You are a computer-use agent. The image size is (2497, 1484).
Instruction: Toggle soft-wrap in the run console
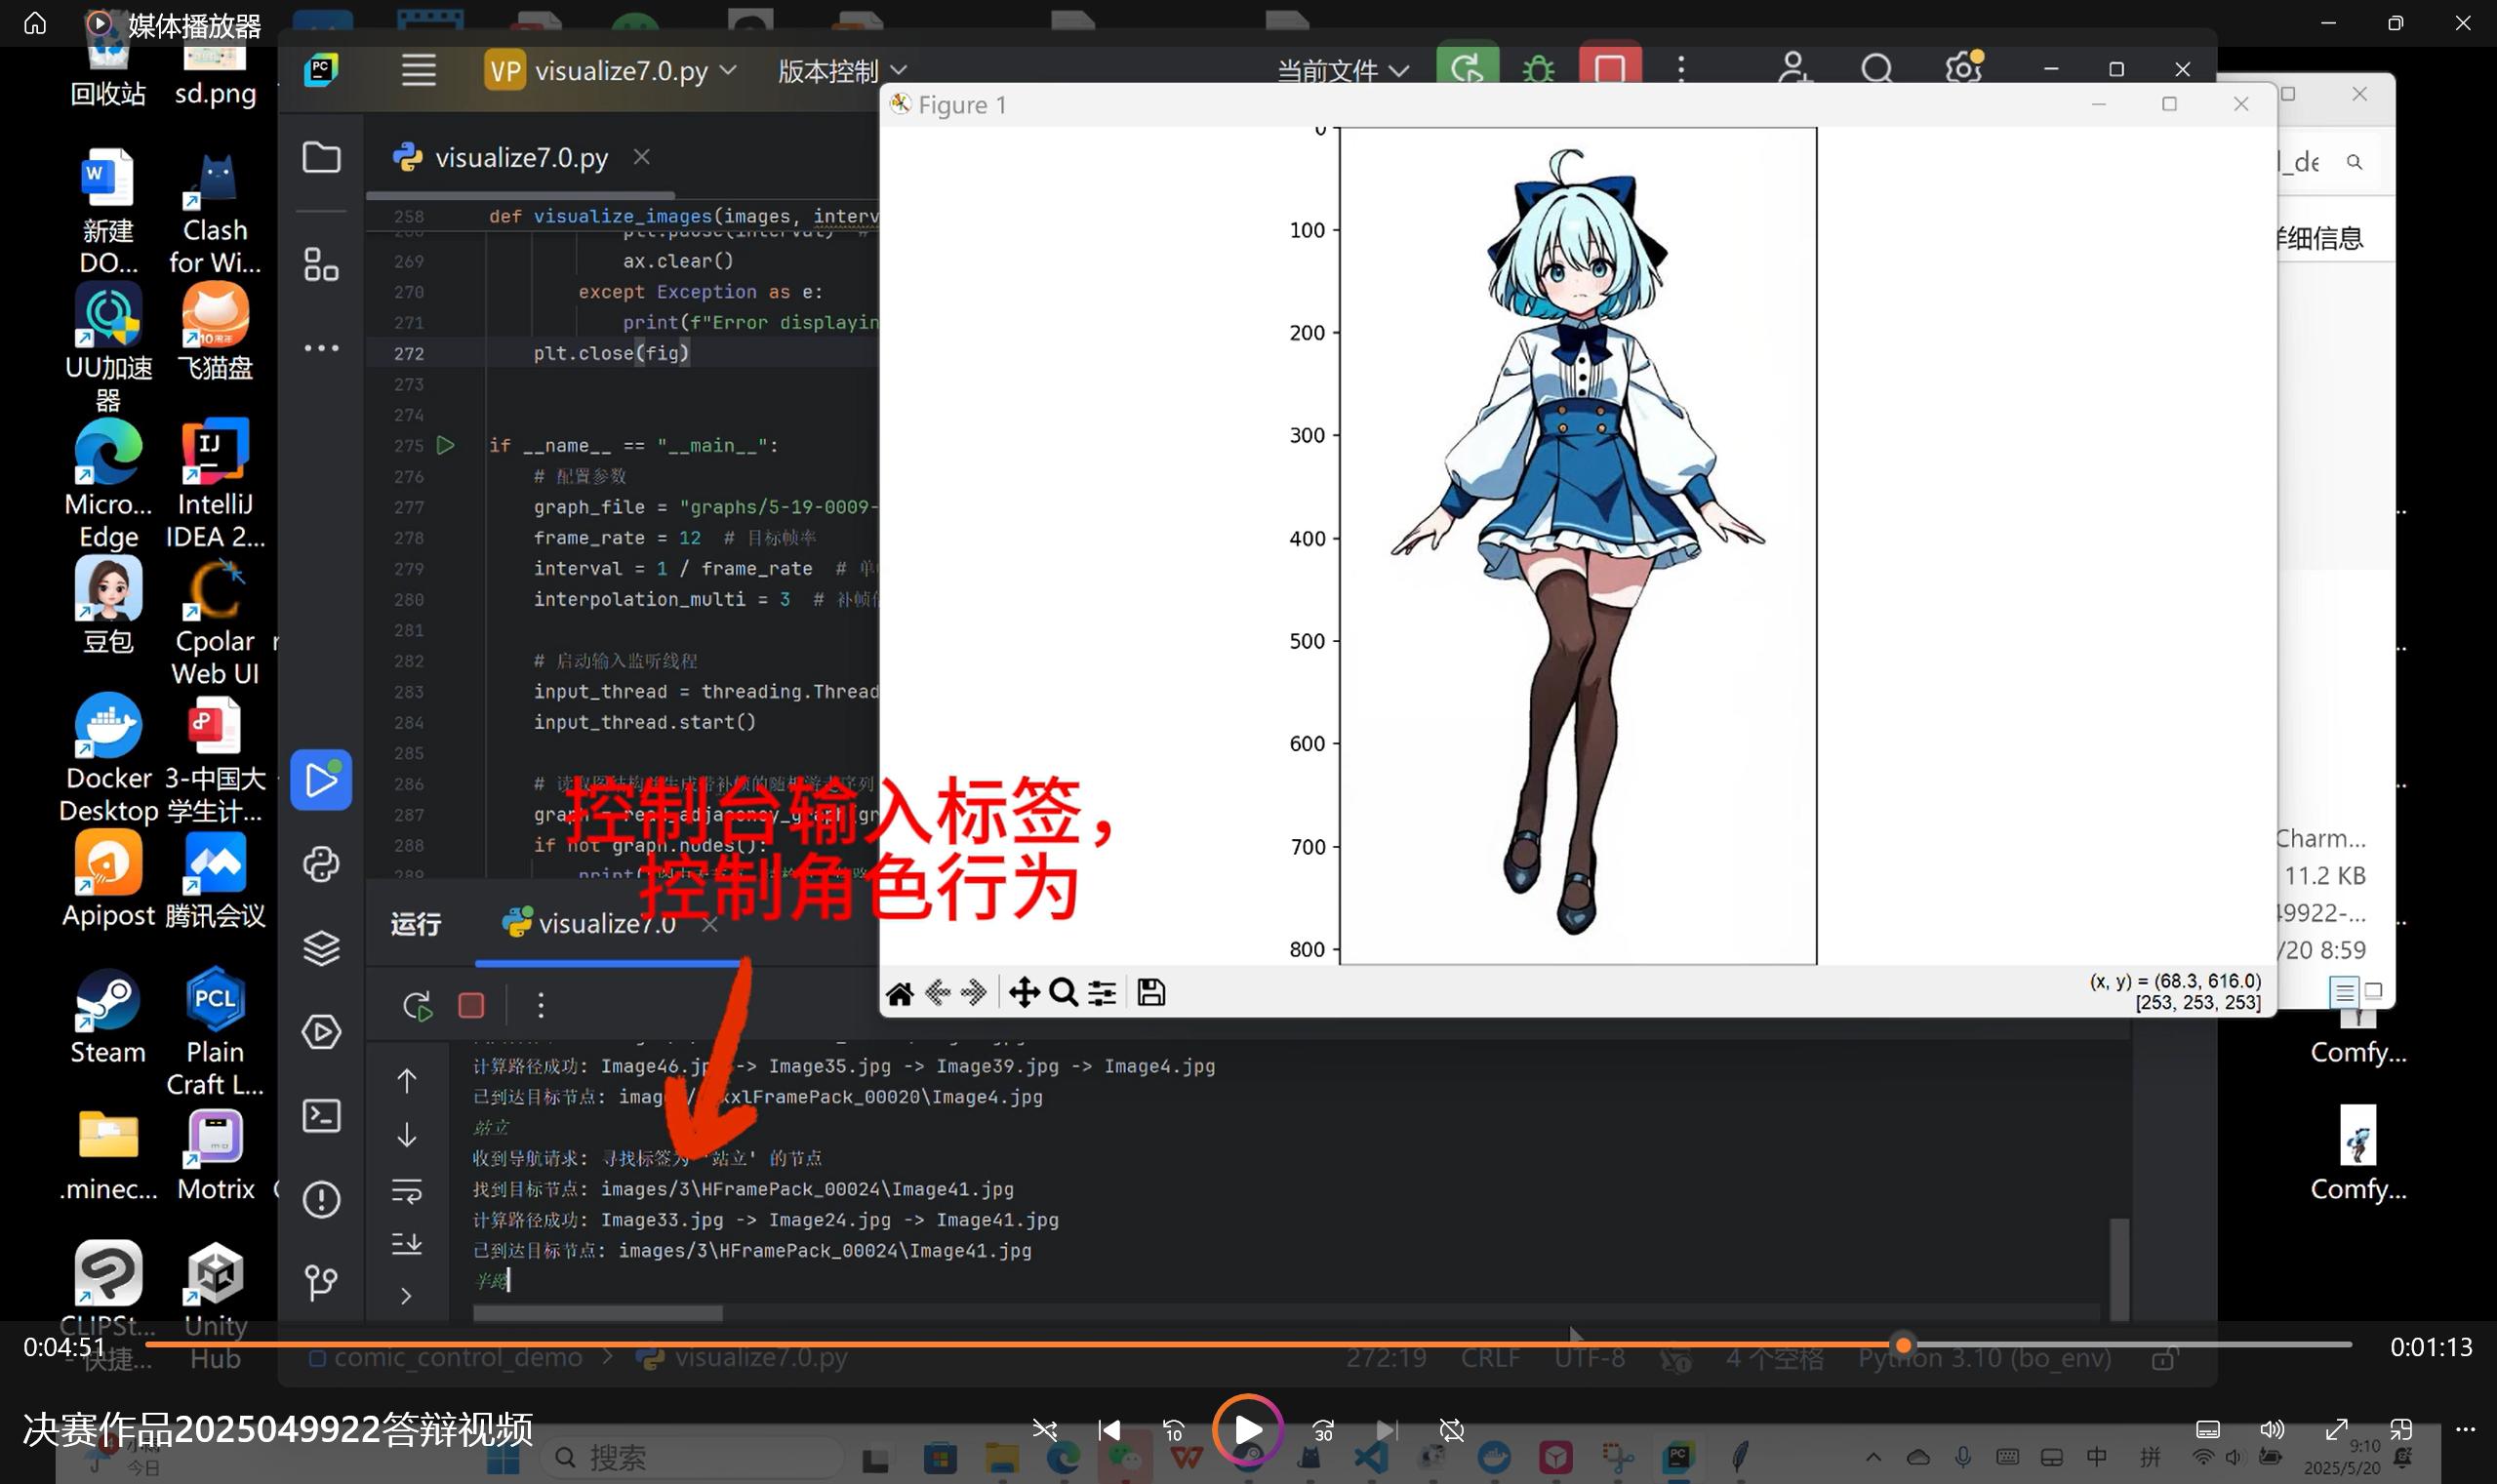click(407, 1191)
